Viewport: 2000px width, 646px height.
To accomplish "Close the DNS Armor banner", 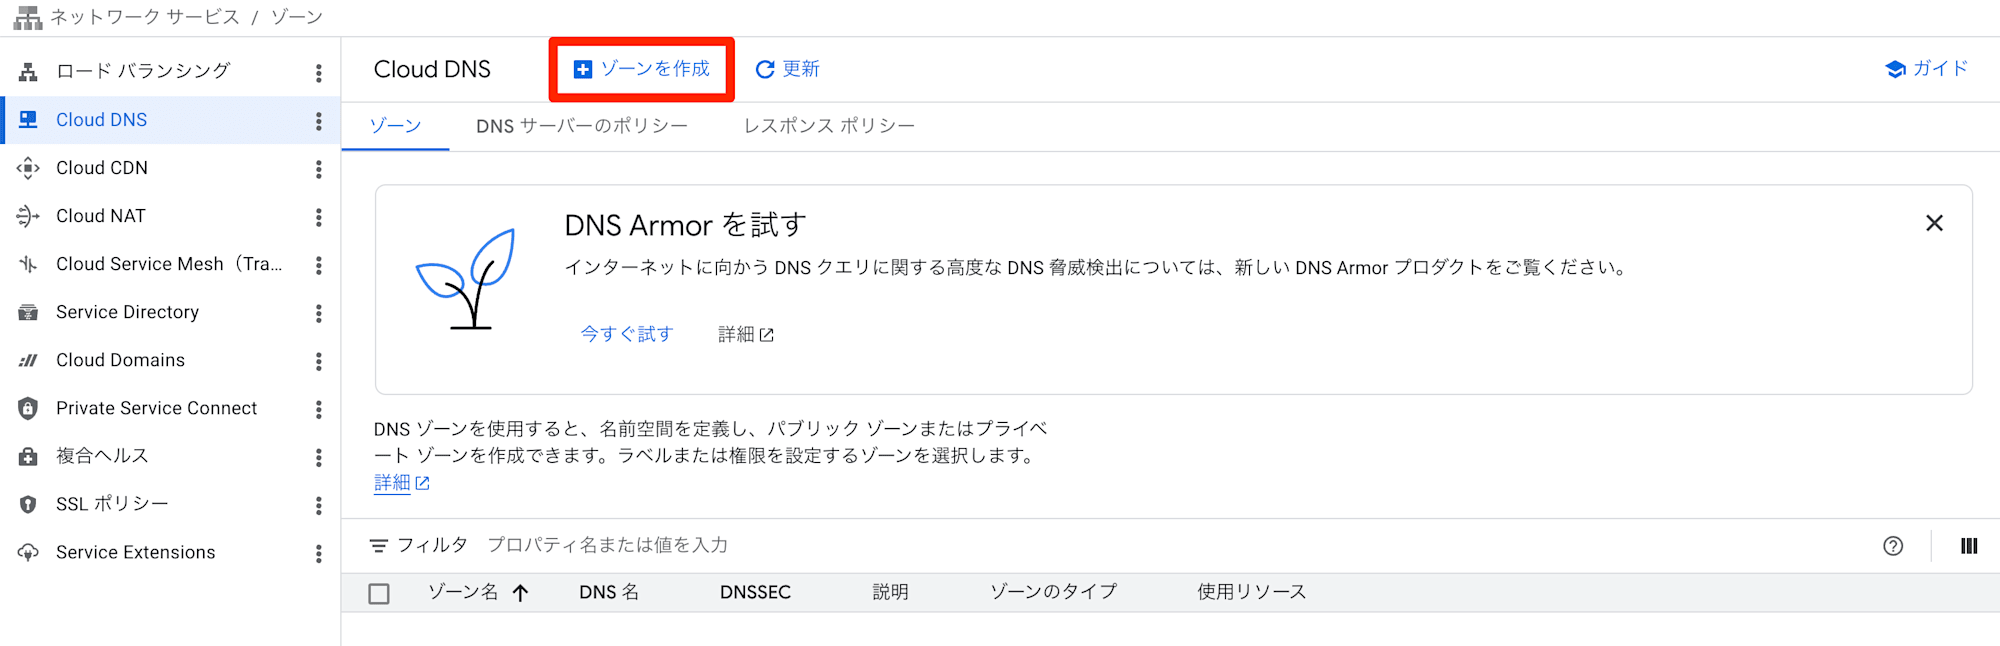I will click(x=1935, y=223).
